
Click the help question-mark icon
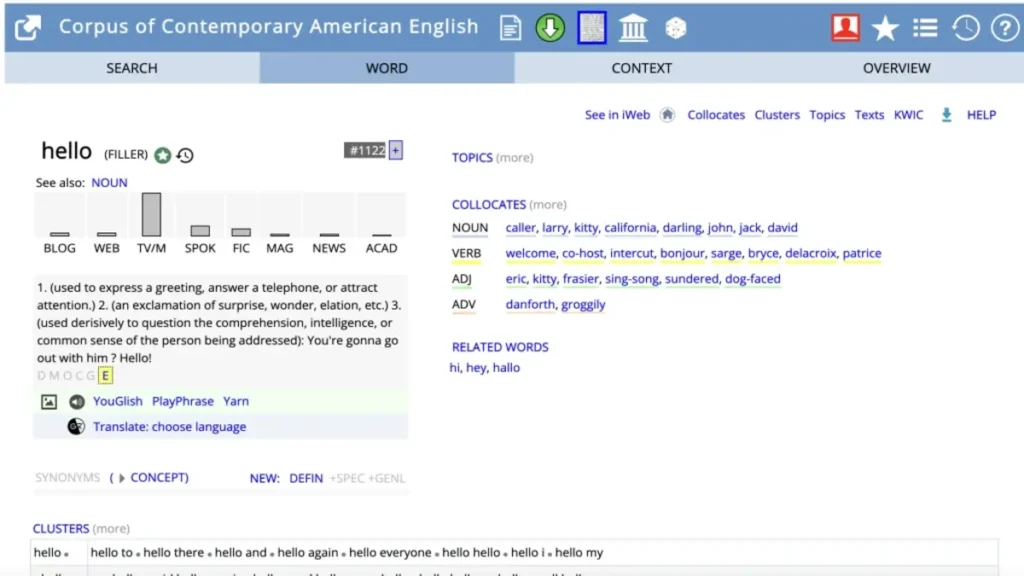pyautogui.click(x=1004, y=28)
